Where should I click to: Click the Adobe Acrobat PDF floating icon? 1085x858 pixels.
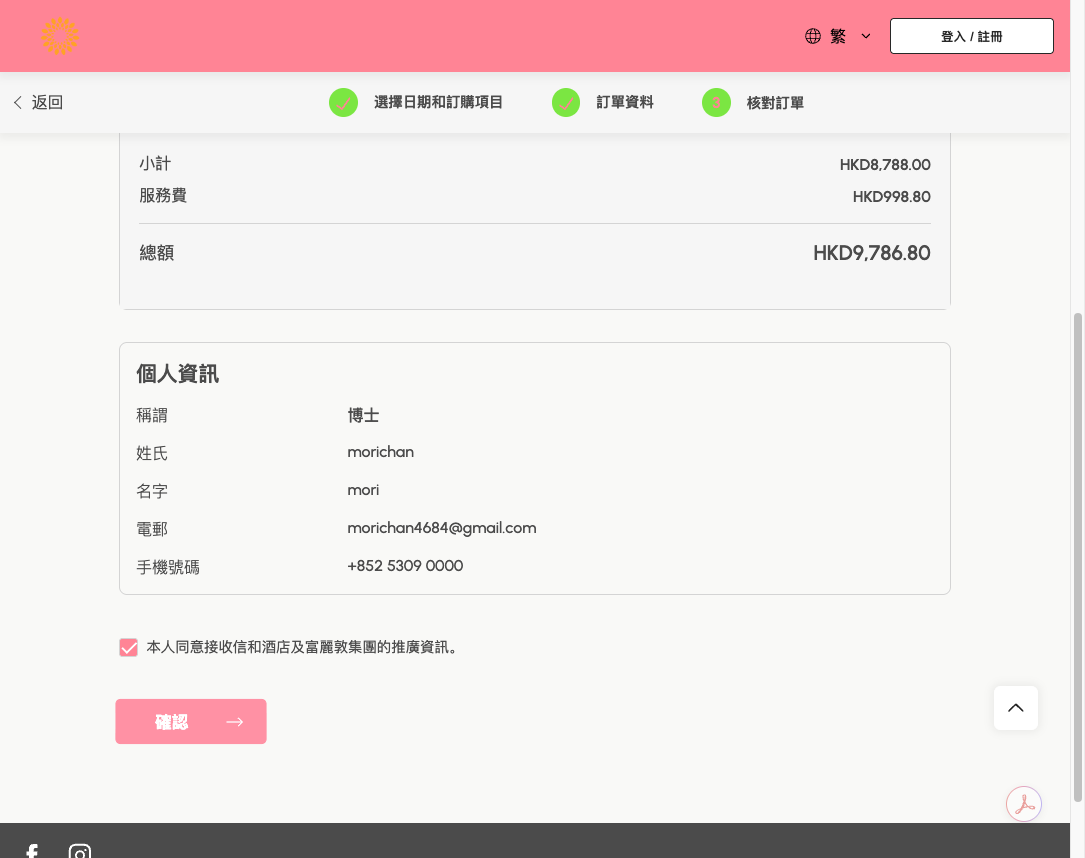click(1024, 804)
